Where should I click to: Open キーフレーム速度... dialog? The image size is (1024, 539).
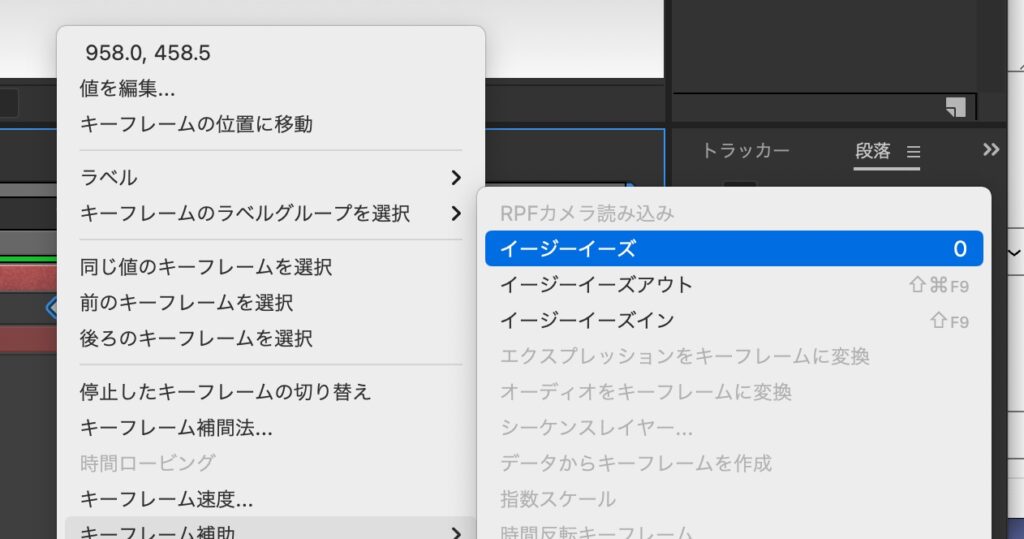(x=166, y=498)
